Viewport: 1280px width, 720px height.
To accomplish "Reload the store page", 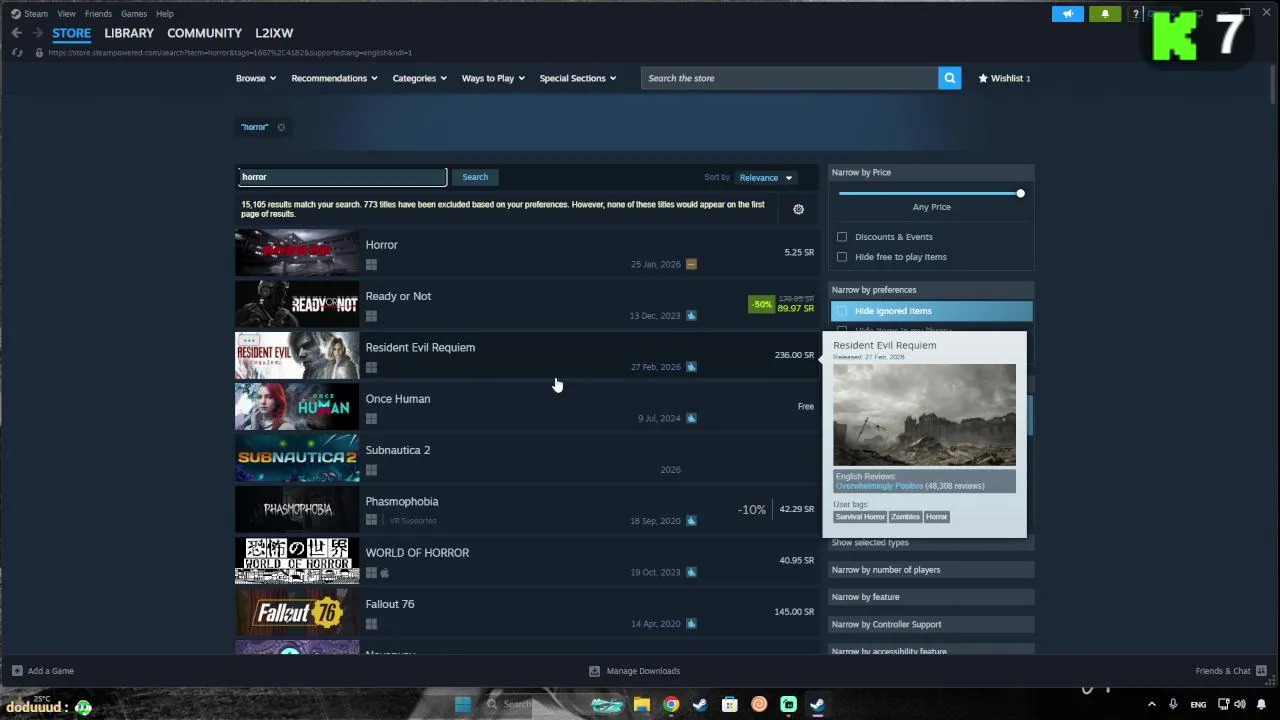I will point(17,53).
